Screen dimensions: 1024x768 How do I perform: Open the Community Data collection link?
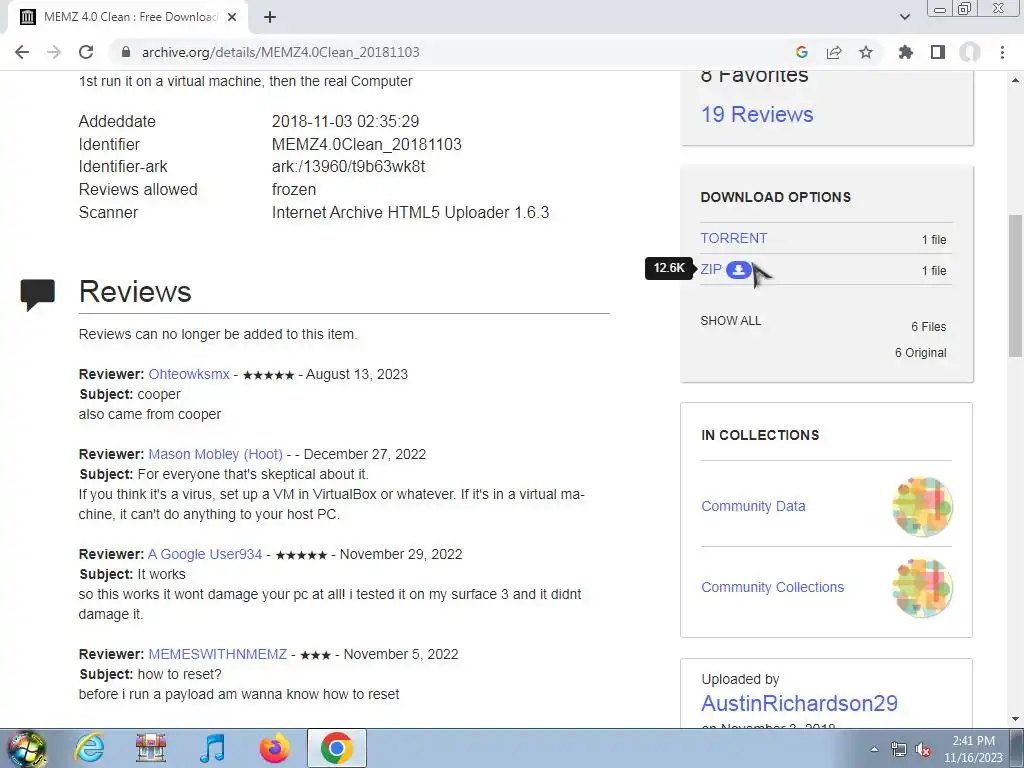pyautogui.click(x=753, y=506)
